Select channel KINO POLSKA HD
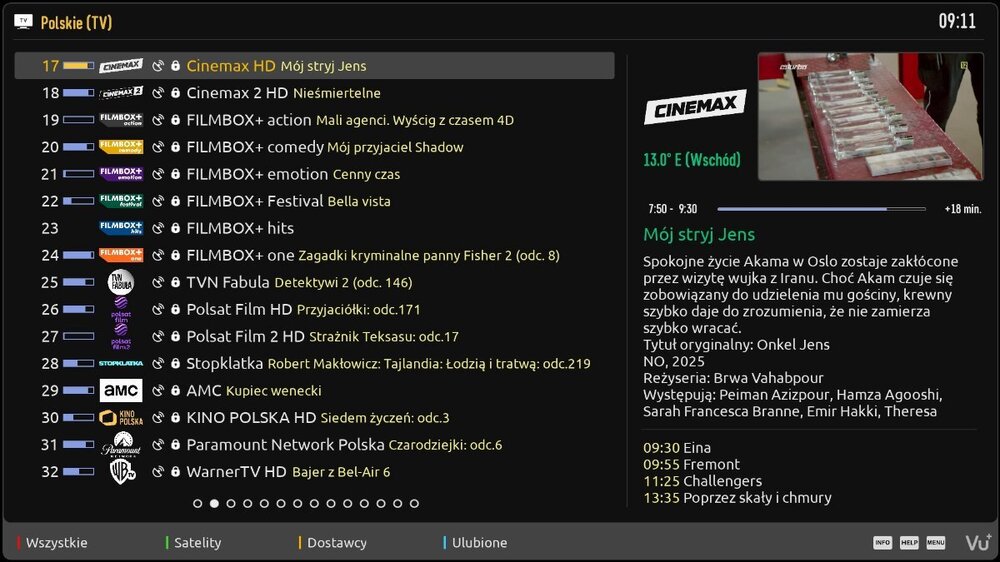Viewport: 1000px width, 562px height. tap(314, 417)
